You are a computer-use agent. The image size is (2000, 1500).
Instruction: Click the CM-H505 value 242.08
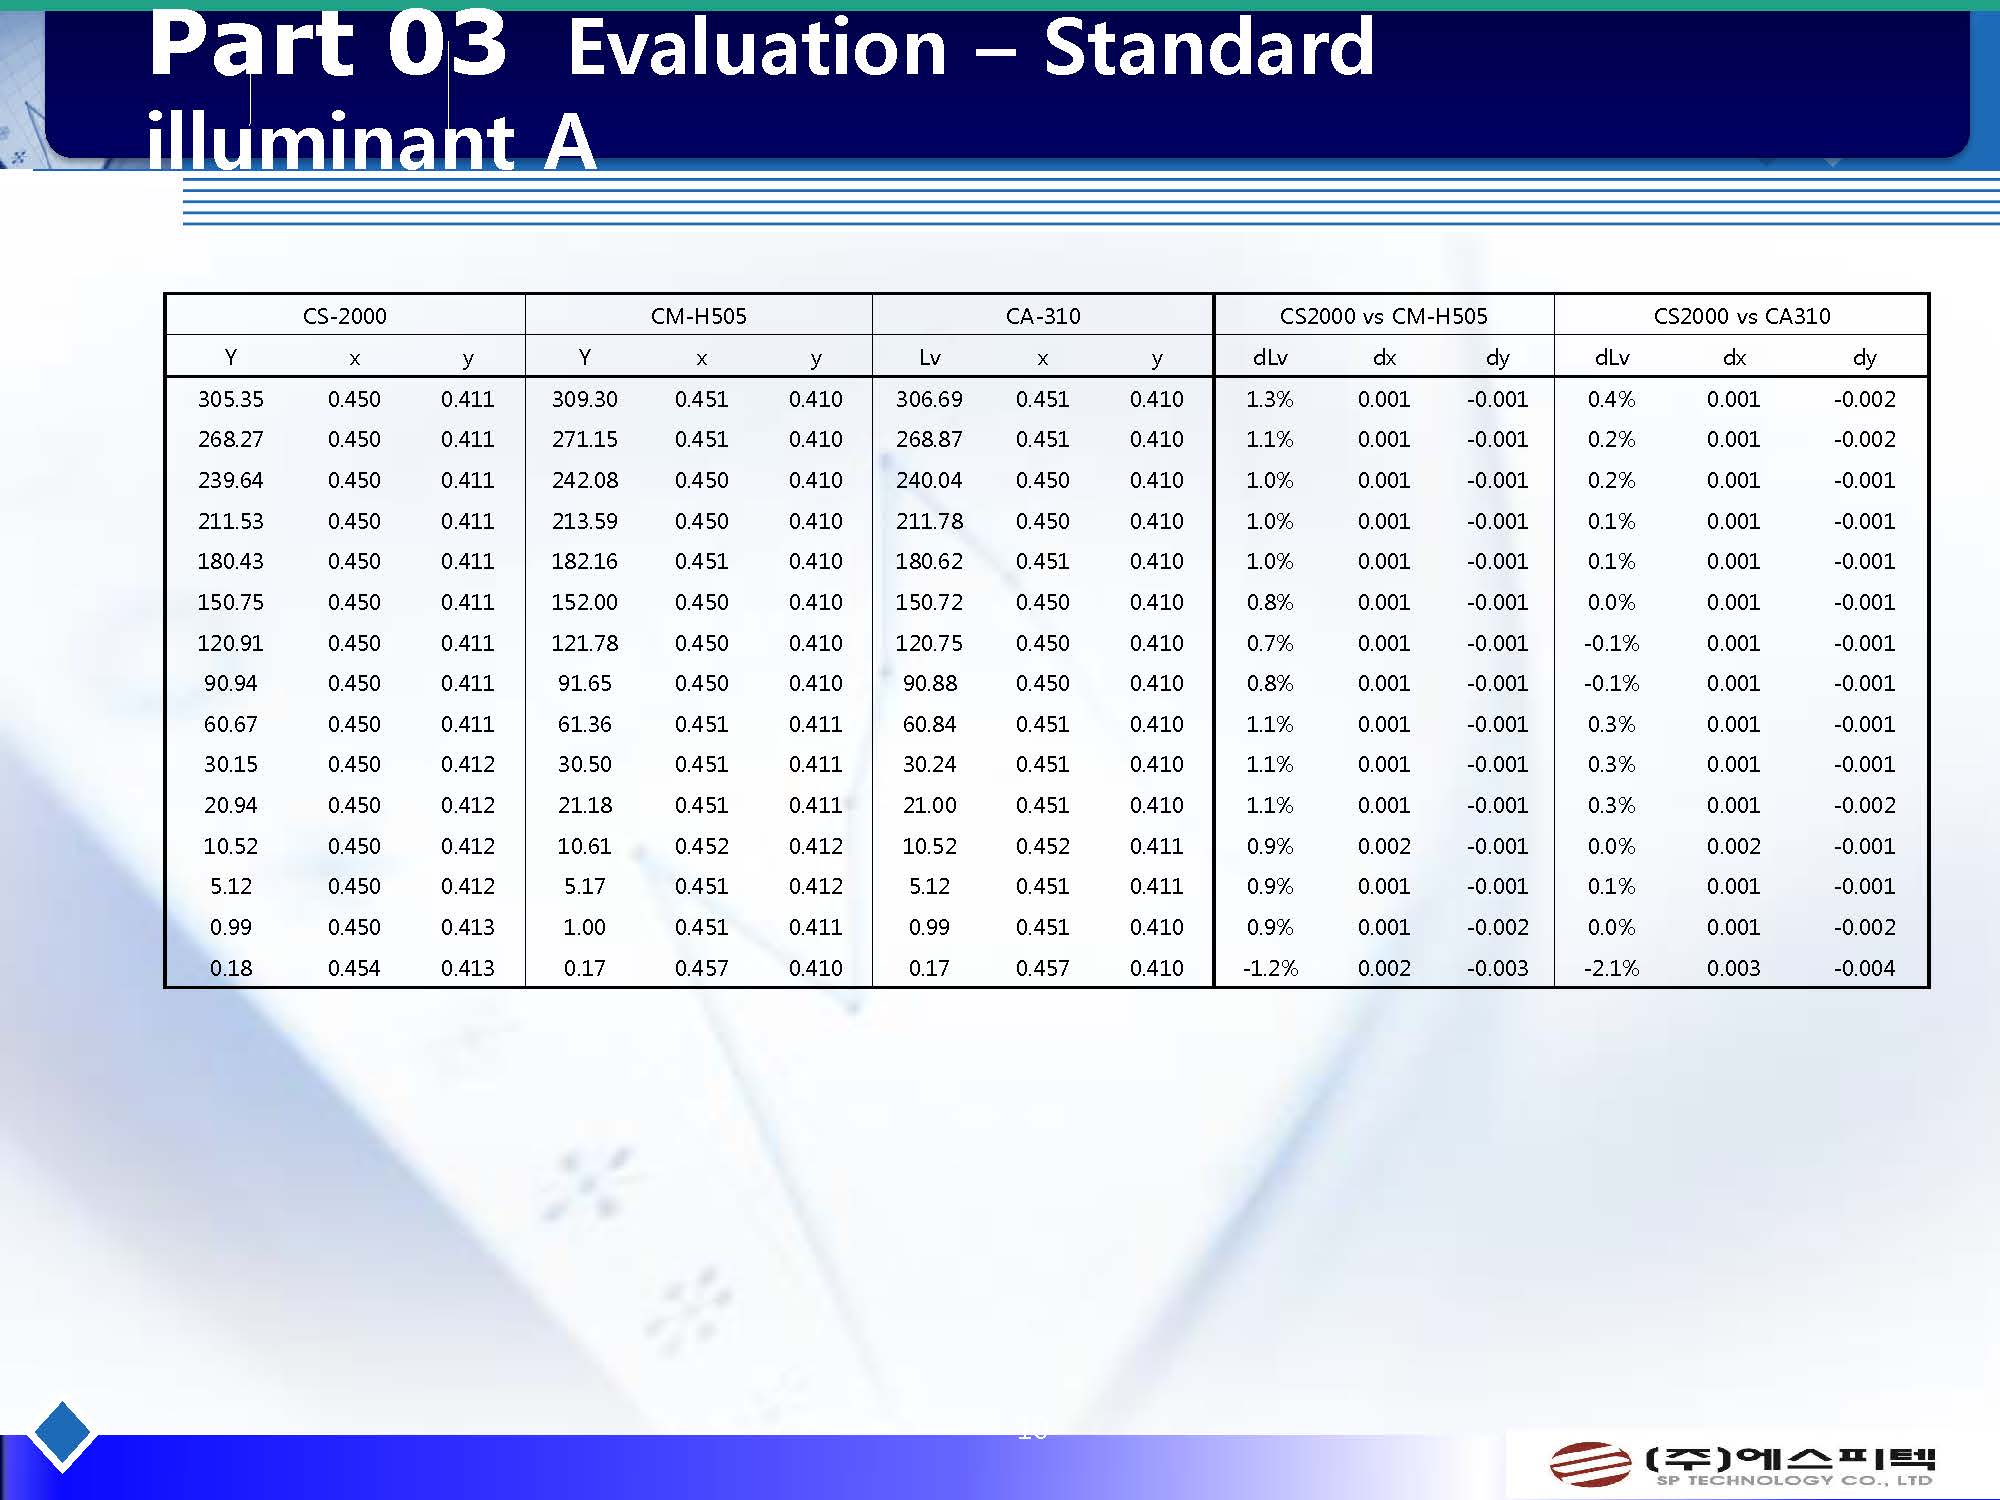(x=585, y=480)
